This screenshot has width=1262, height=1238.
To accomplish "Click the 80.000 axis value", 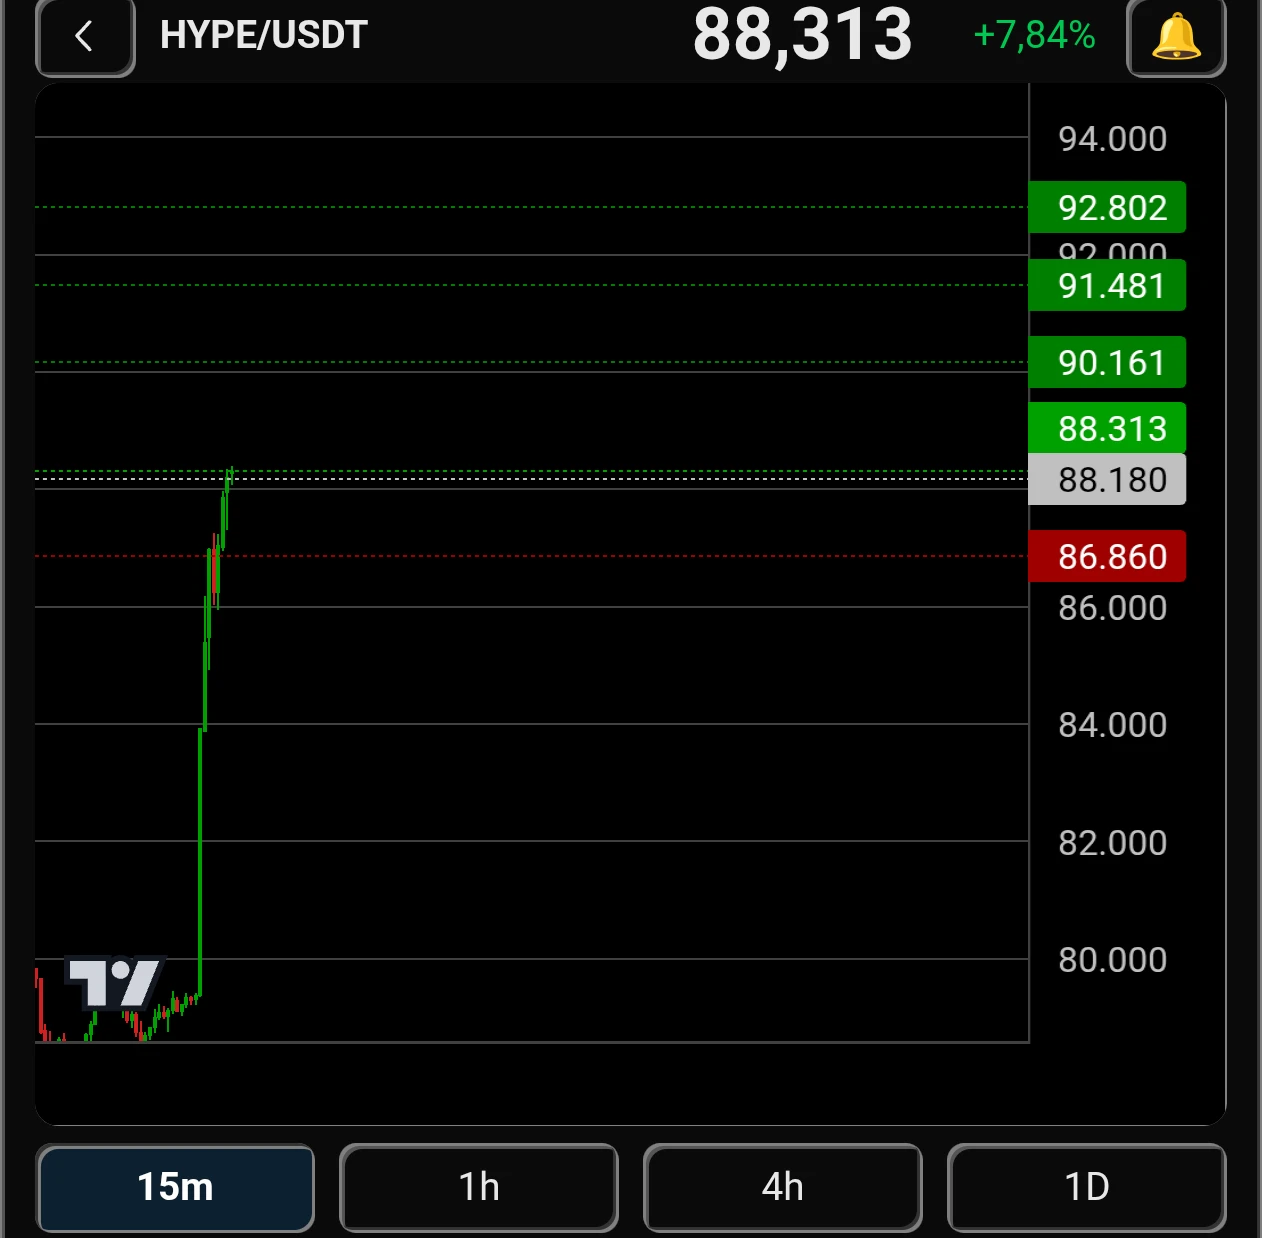I will click(x=1112, y=960).
